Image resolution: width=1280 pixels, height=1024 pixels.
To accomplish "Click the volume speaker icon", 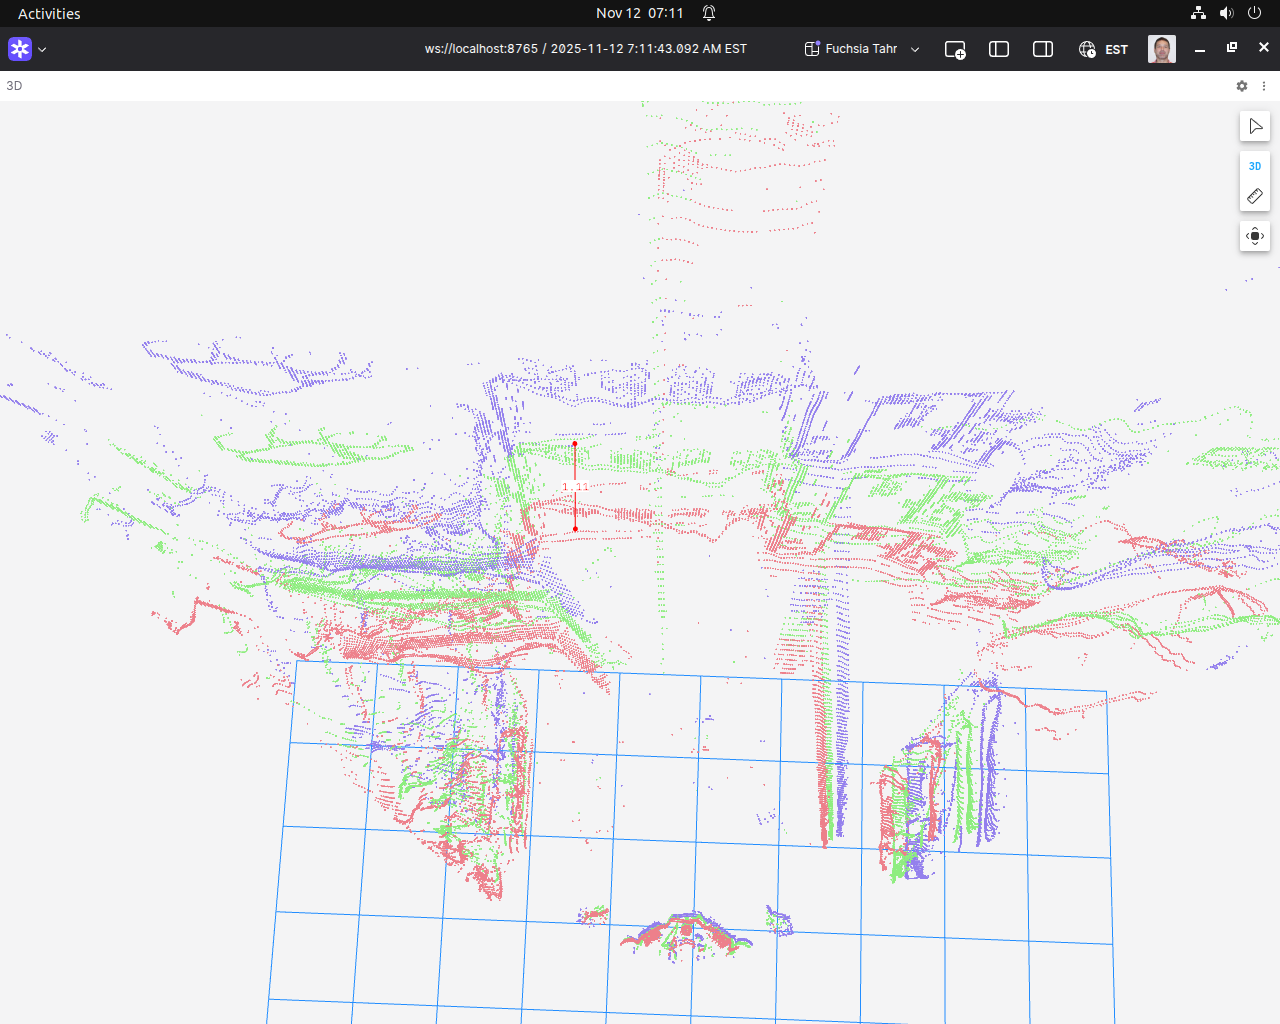I will 1226,13.
